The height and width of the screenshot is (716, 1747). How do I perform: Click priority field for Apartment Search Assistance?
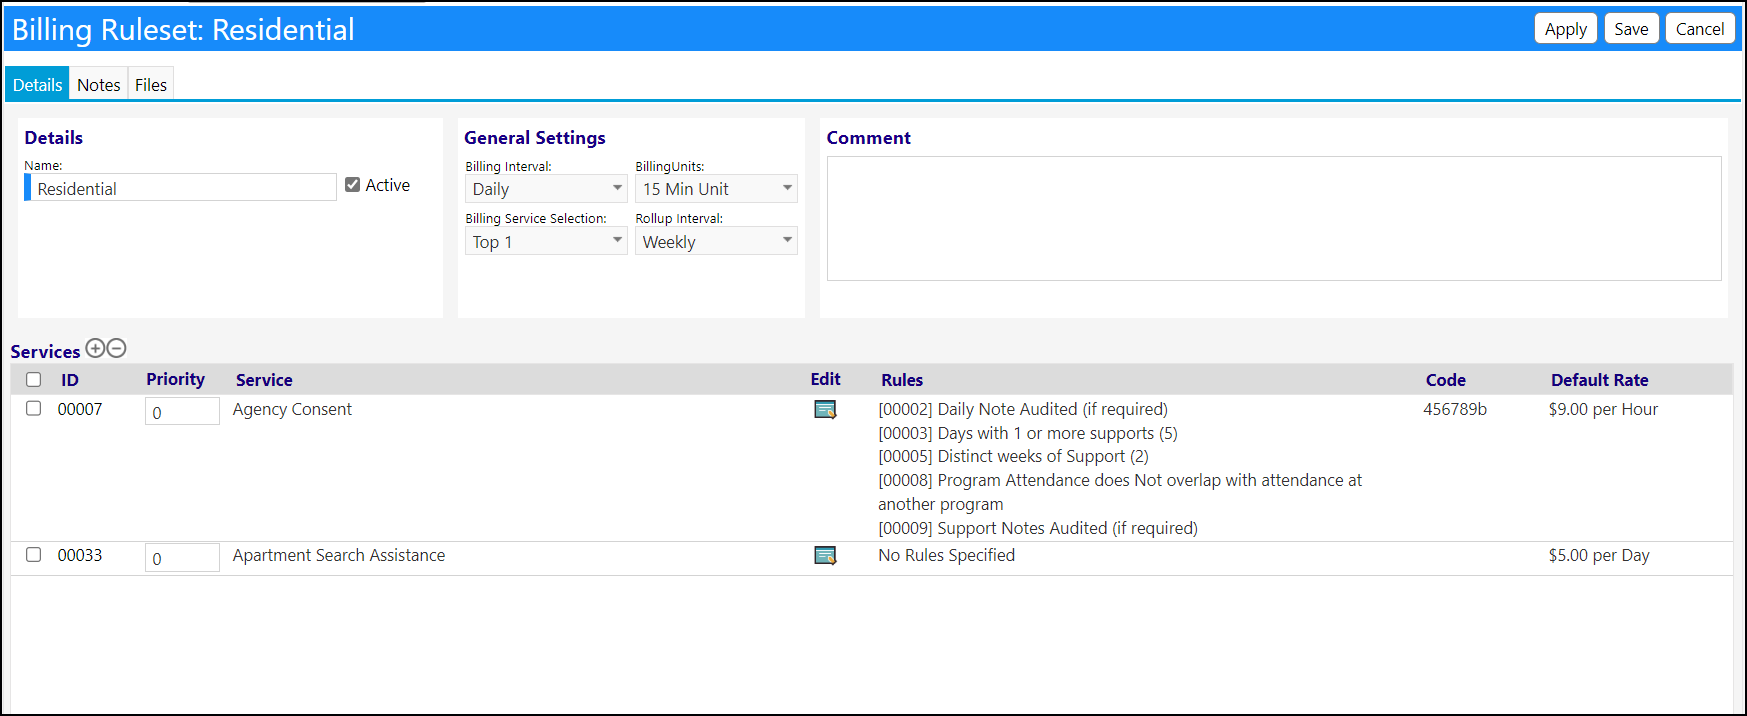pyautogui.click(x=182, y=558)
